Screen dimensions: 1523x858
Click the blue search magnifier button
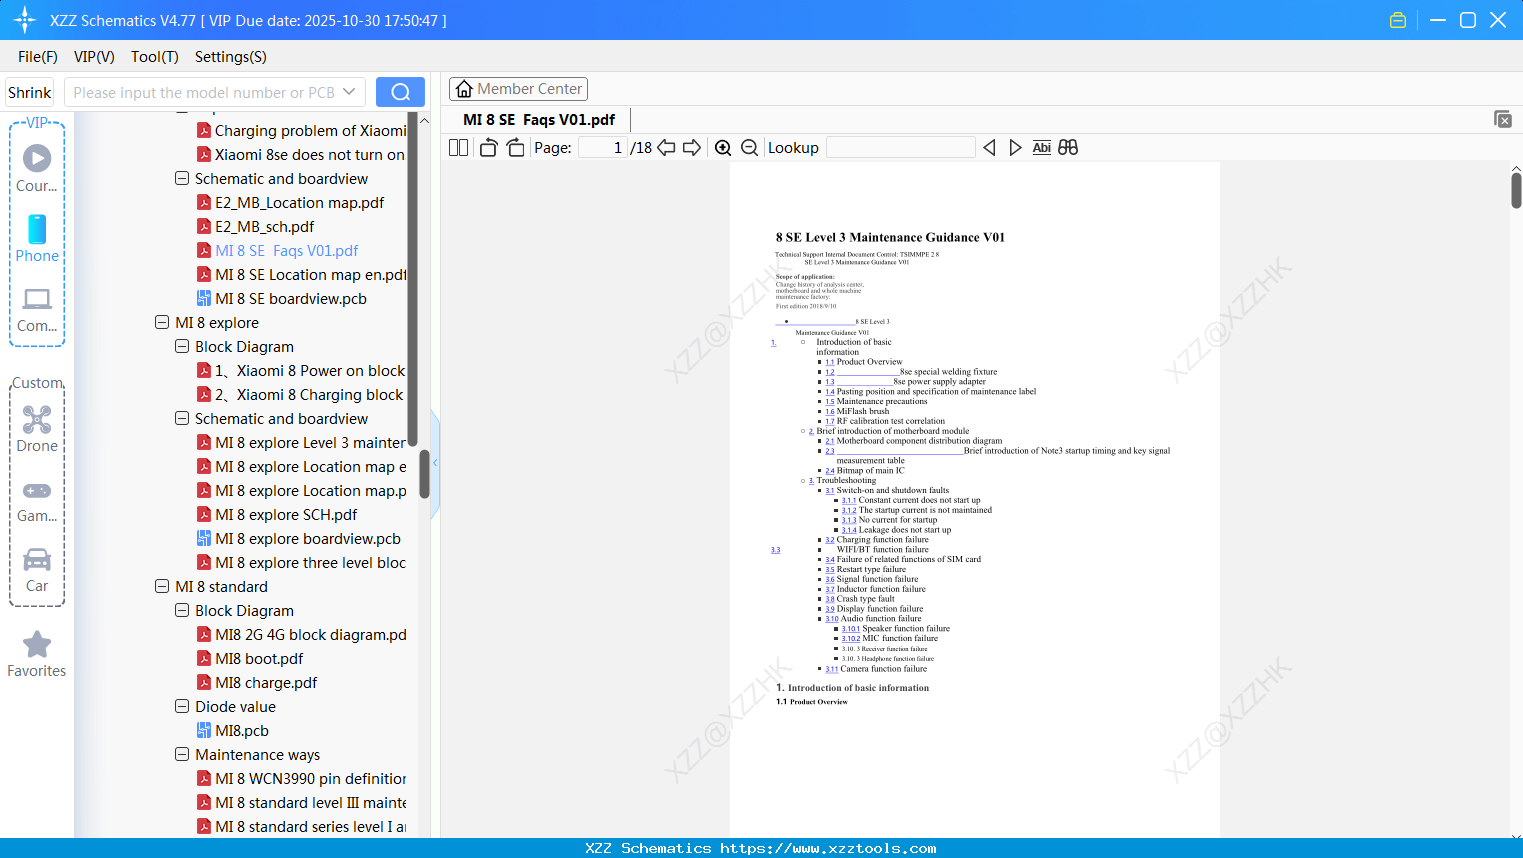400,92
